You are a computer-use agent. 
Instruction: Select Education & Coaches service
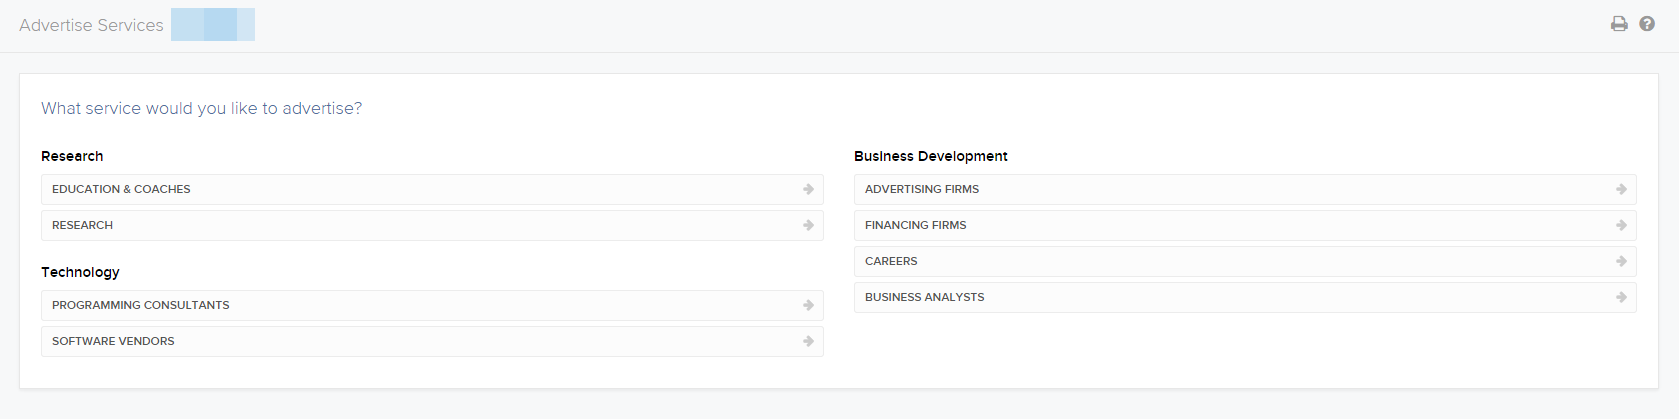[432, 189]
